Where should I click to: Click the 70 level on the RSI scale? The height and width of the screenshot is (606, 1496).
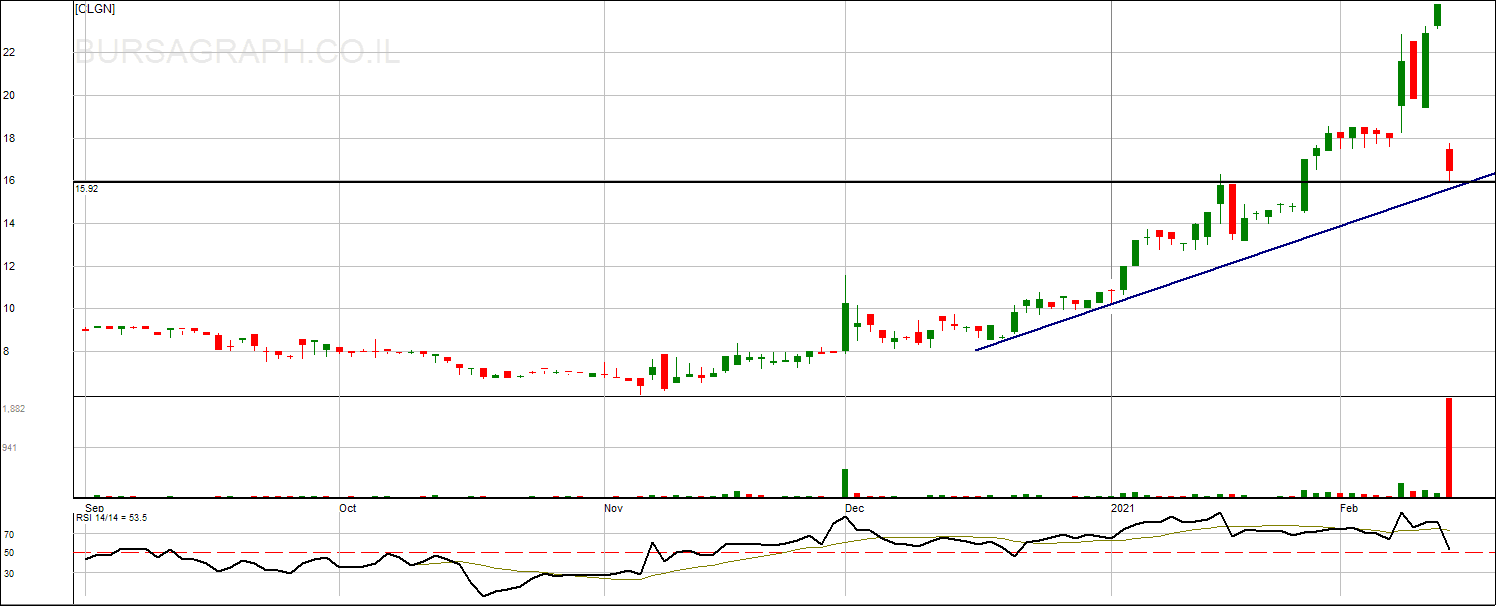click(x=9, y=535)
